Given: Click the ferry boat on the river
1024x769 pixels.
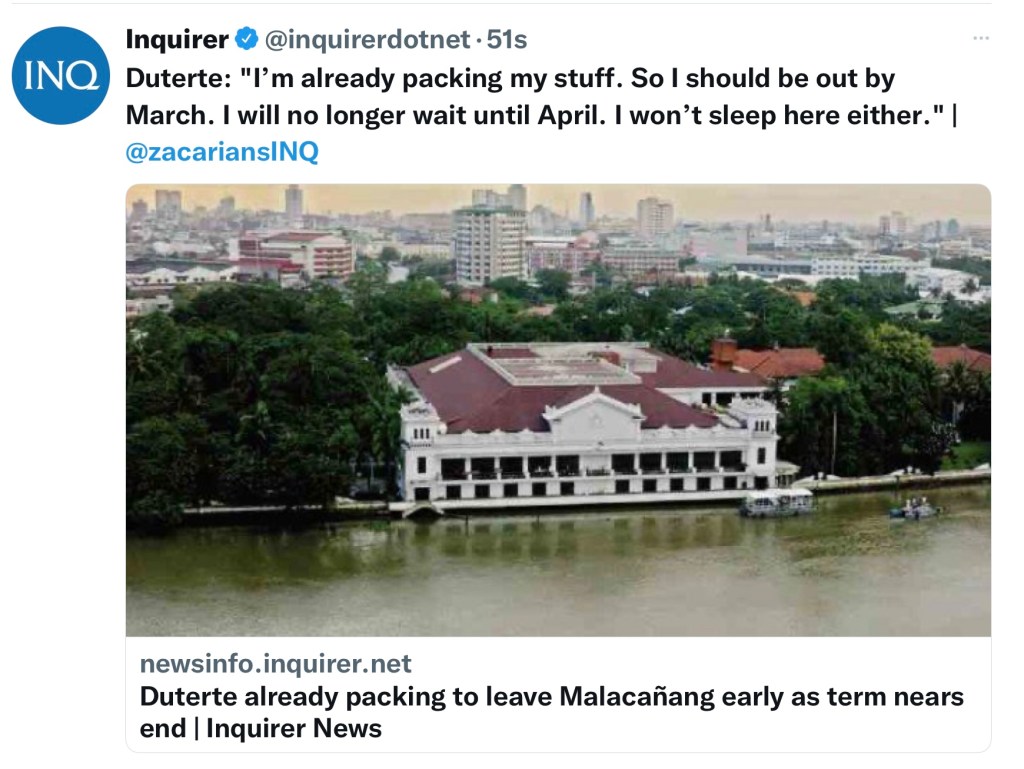Looking at the screenshot, I should [777, 503].
